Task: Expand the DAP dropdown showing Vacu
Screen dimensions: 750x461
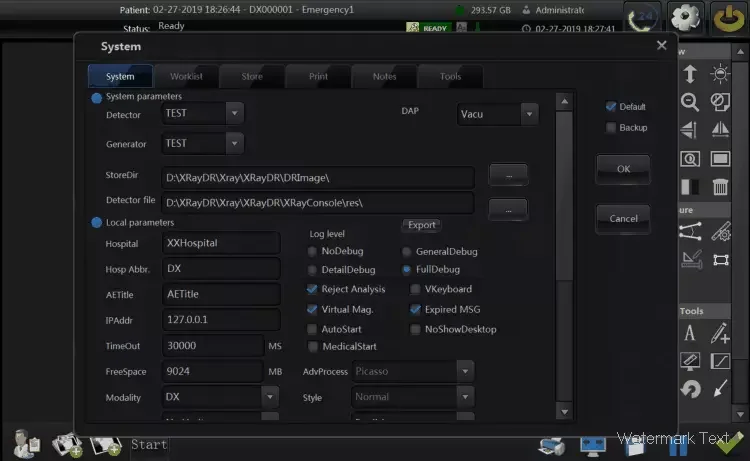Action: [530, 115]
